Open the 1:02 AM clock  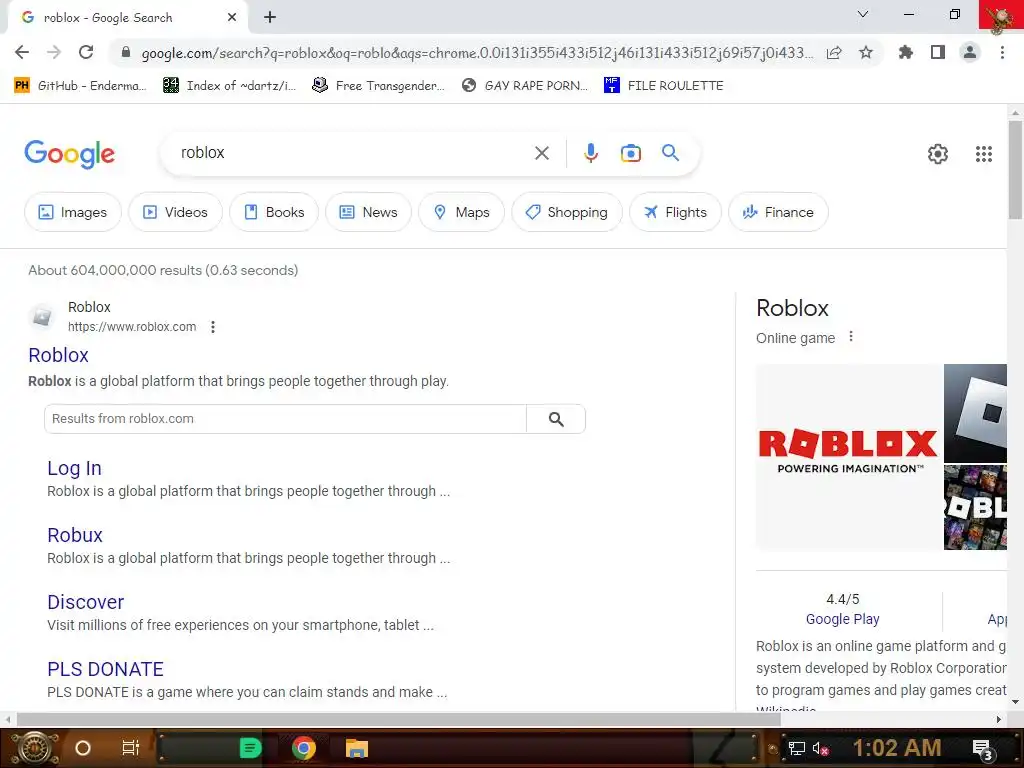tap(897, 748)
